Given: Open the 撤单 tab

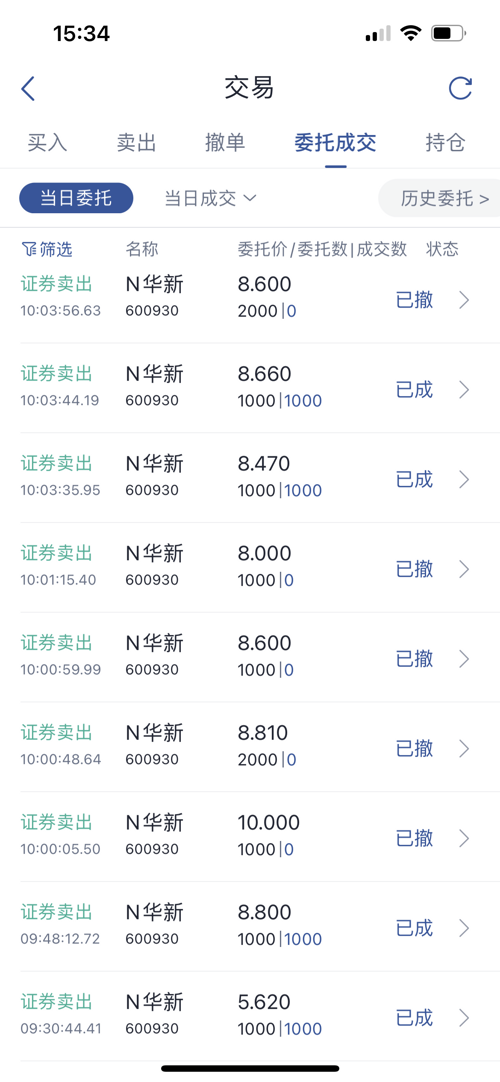Looking at the screenshot, I should pyautogui.click(x=225, y=143).
